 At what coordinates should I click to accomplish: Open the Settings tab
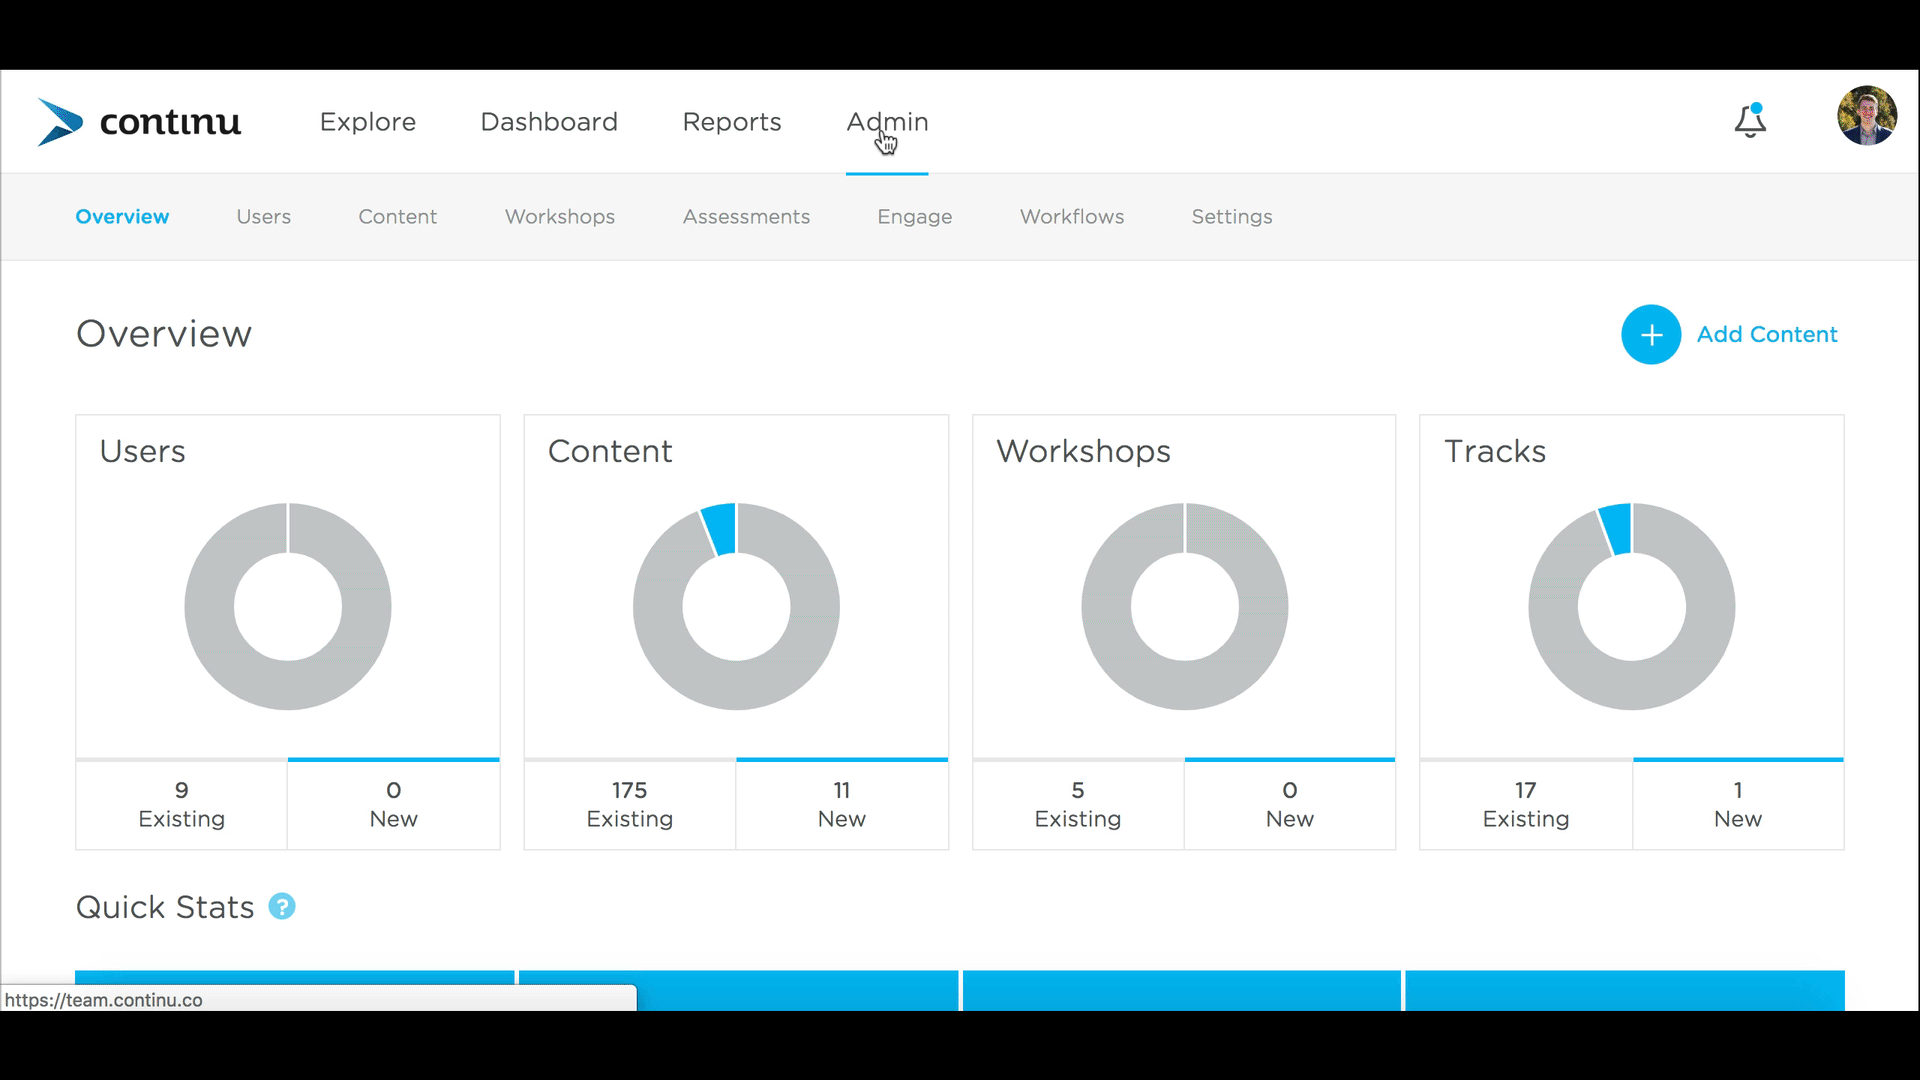(1232, 217)
